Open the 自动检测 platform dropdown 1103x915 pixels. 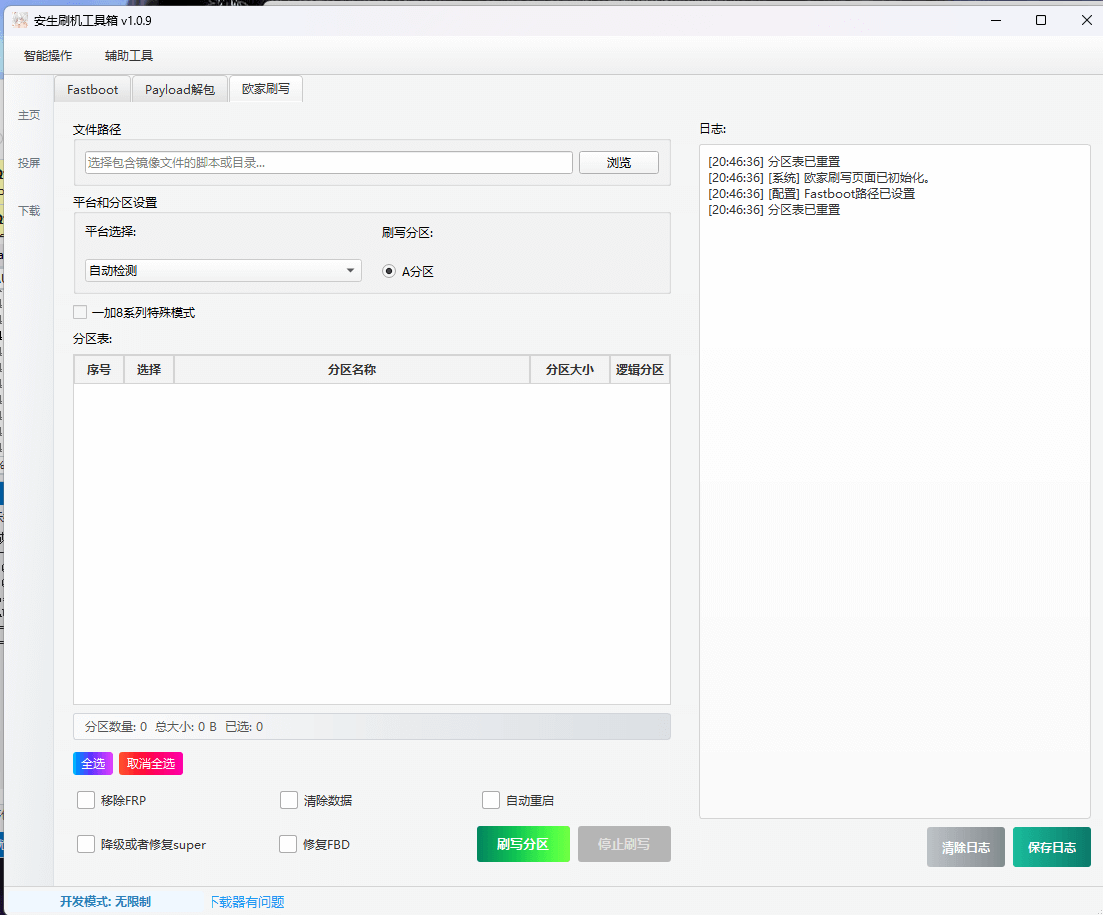[x=222, y=270]
